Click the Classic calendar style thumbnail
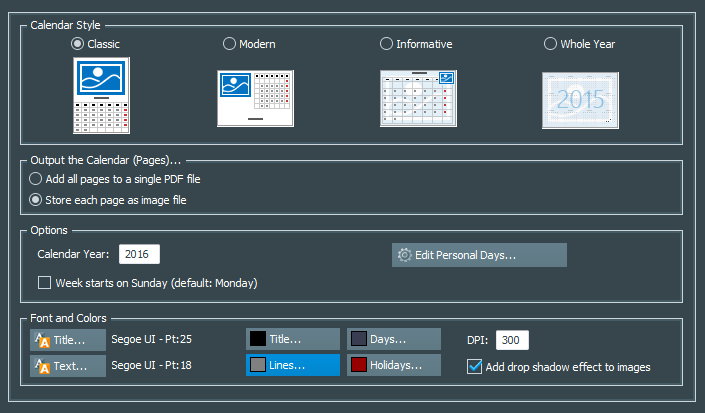705x413 pixels. (103, 95)
